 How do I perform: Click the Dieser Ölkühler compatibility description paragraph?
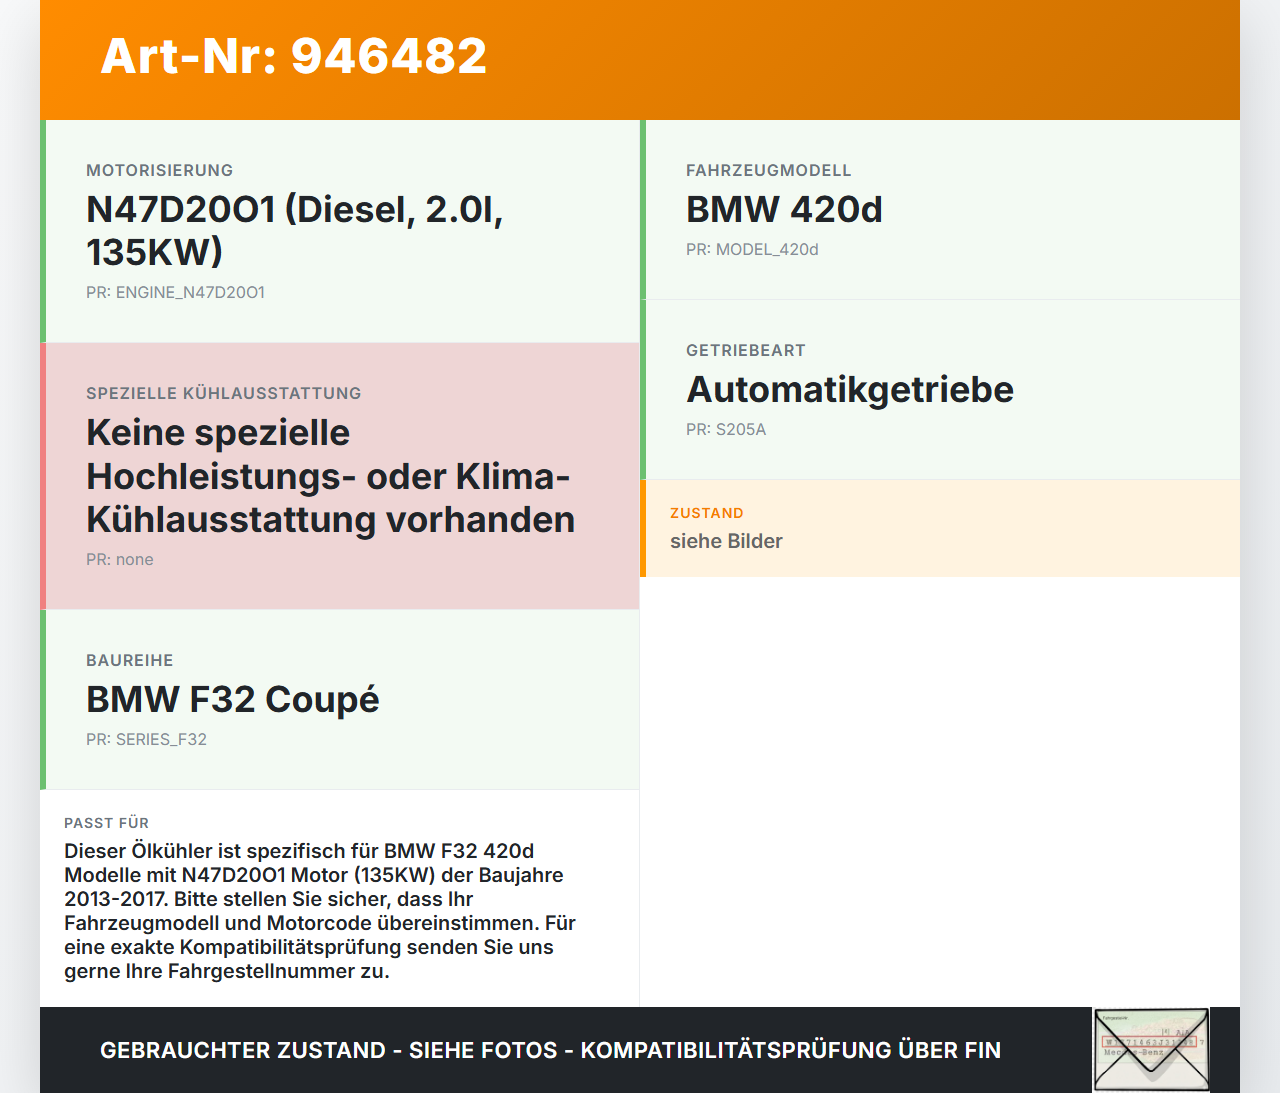click(x=320, y=911)
